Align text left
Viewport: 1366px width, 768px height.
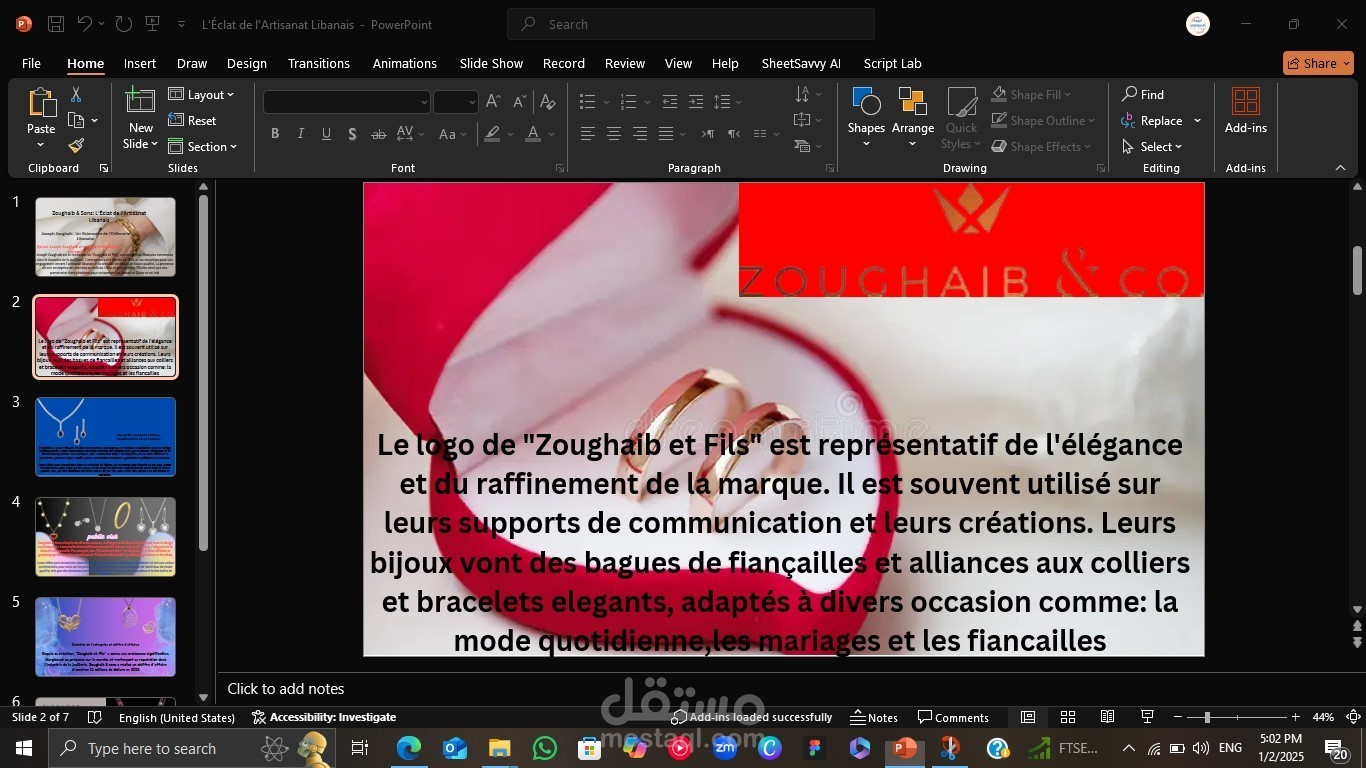click(588, 134)
